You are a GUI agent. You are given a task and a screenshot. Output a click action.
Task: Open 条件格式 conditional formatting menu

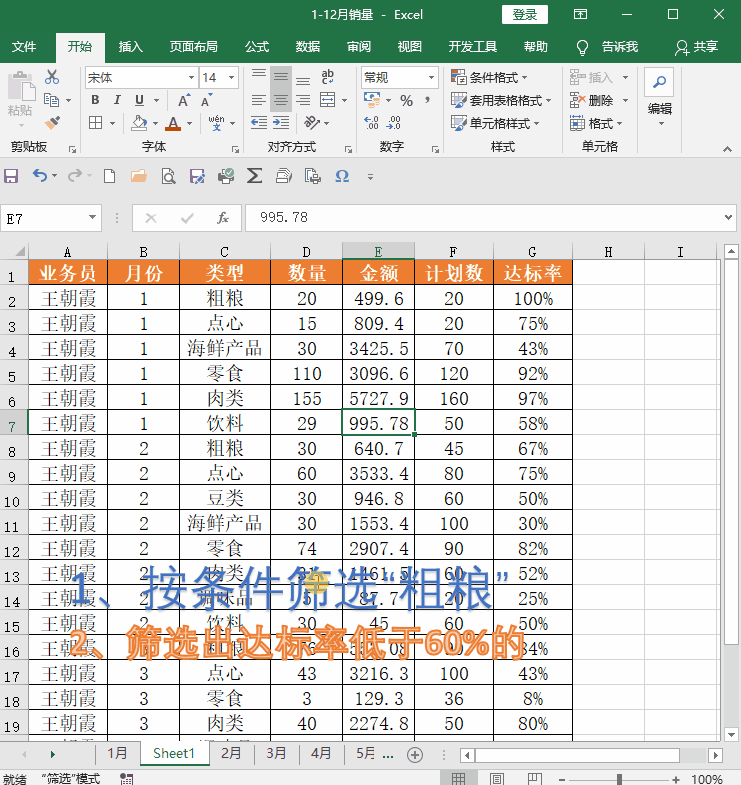point(489,78)
